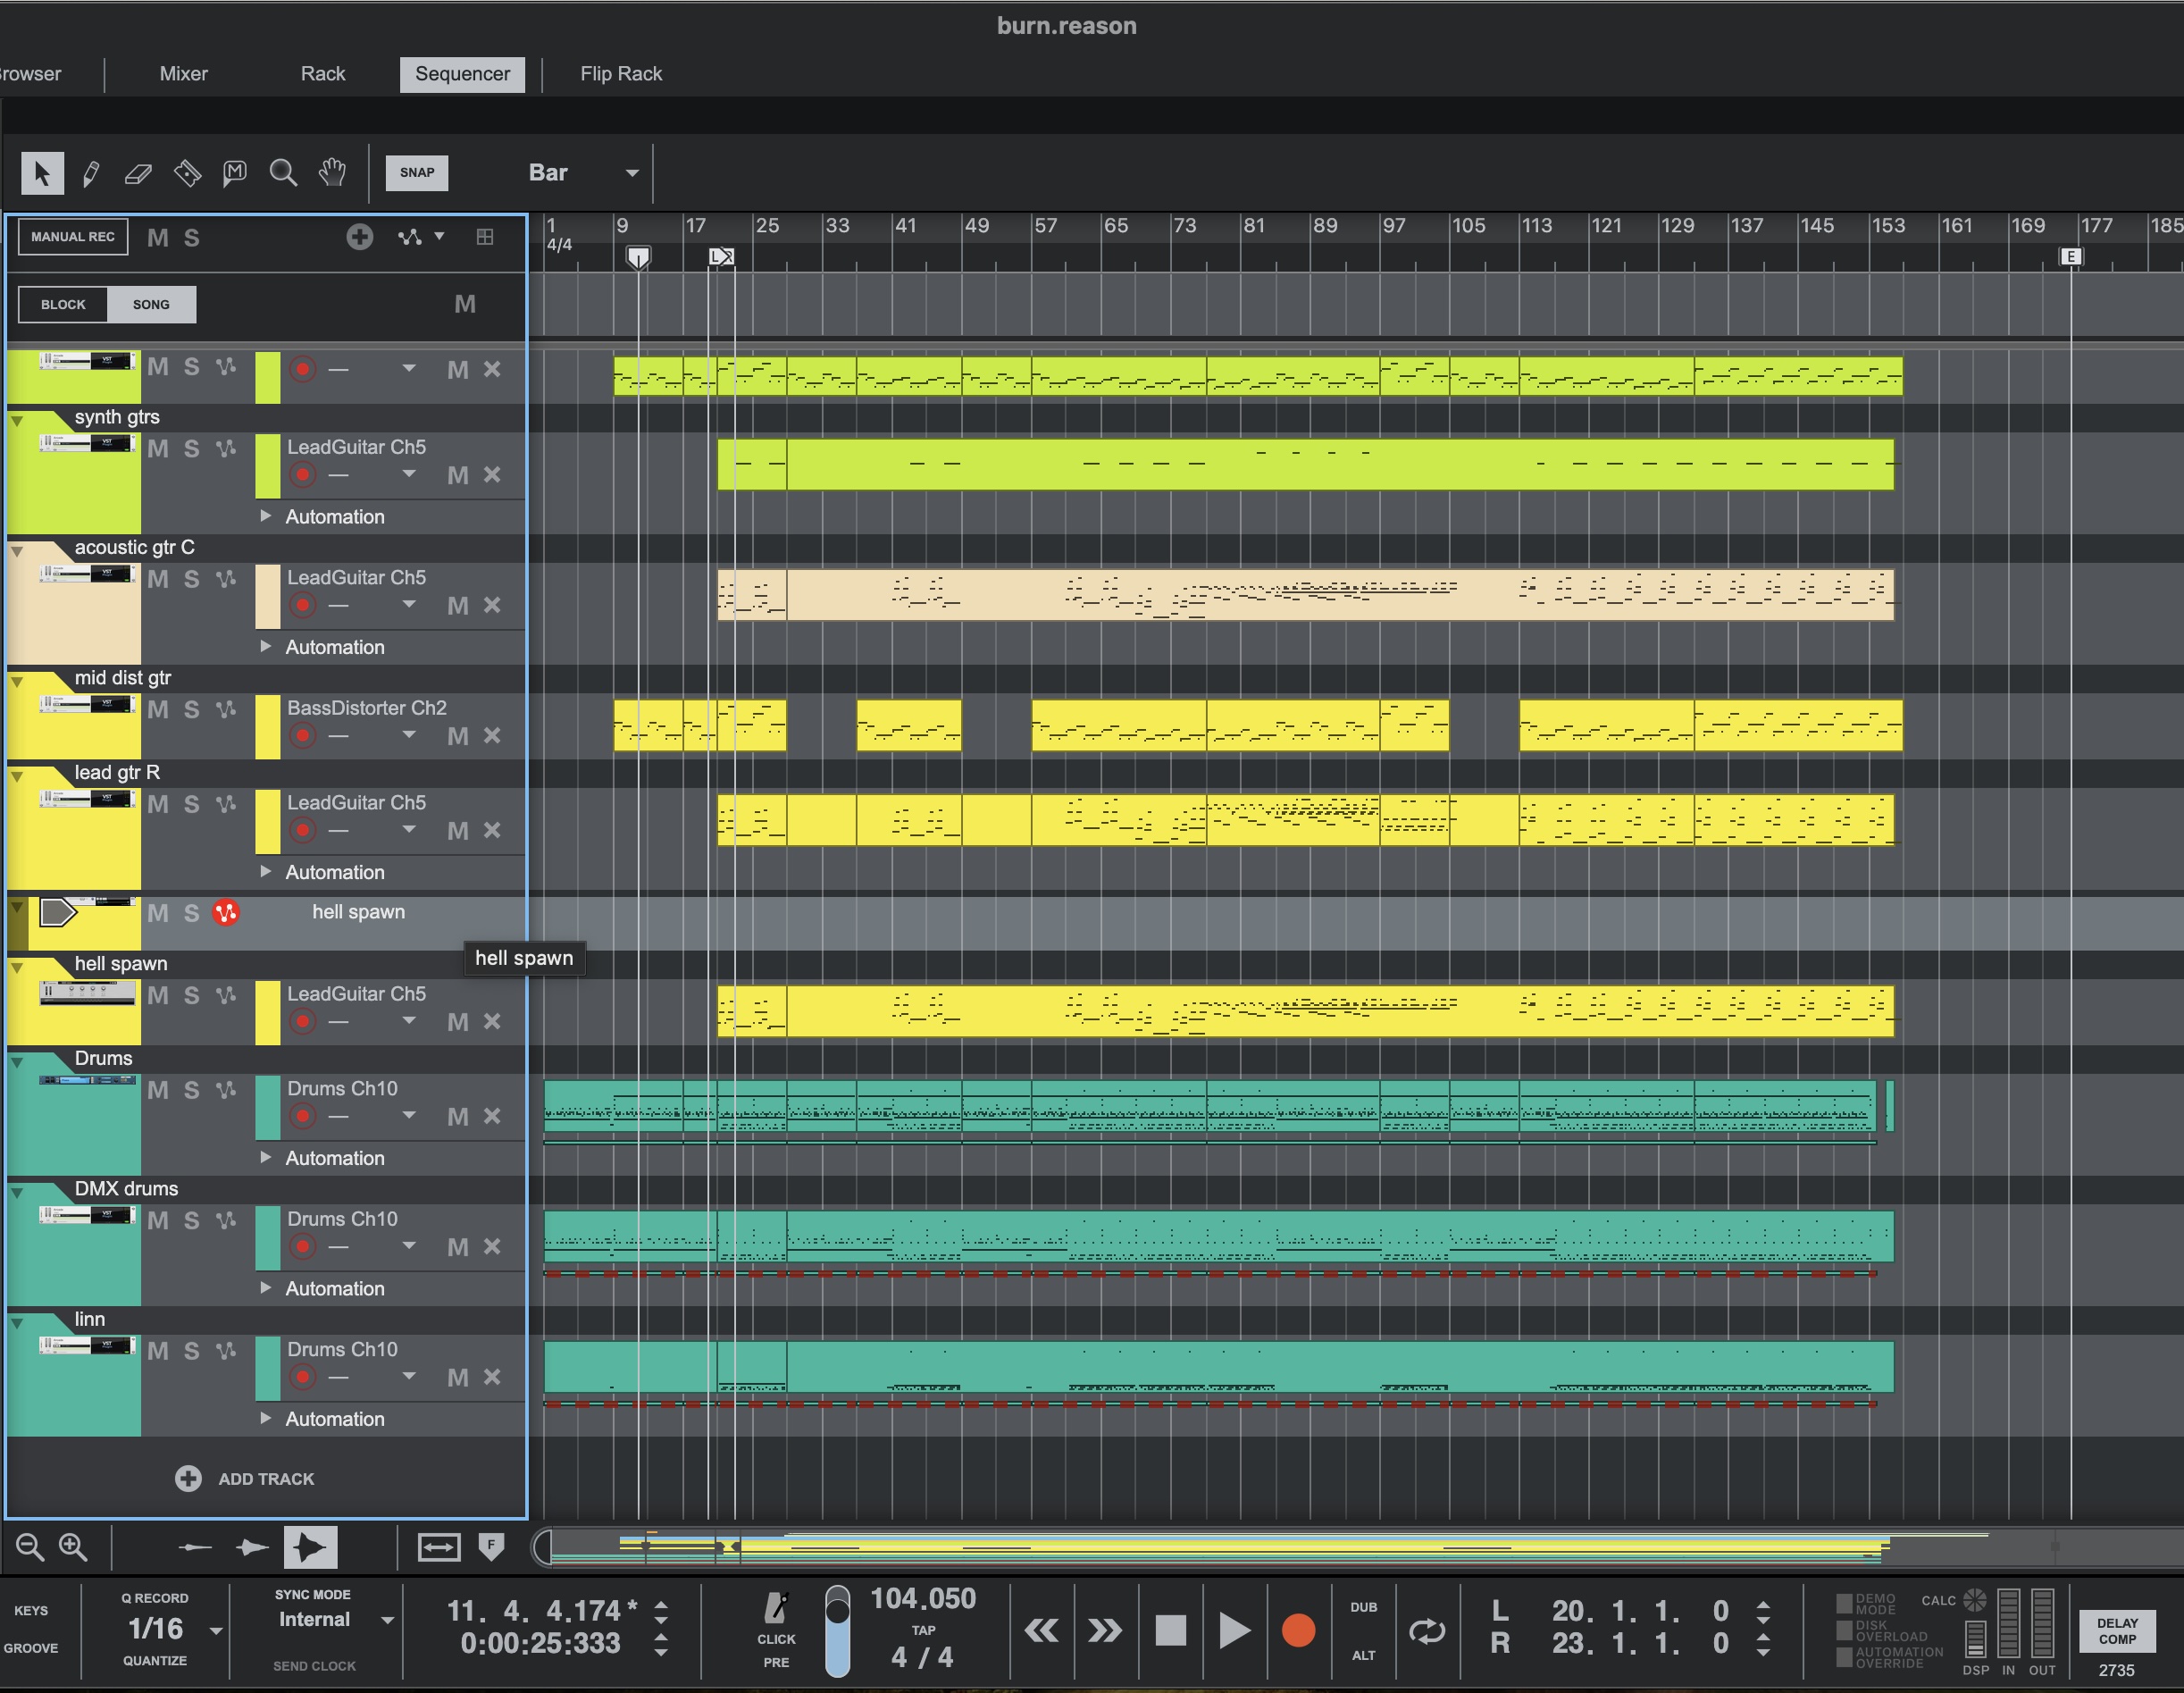Image resolution: width=2184 pixels, height=1693 pixels.
Task: Toggle MANUAL REC mode
Action: tap(73, 237)
